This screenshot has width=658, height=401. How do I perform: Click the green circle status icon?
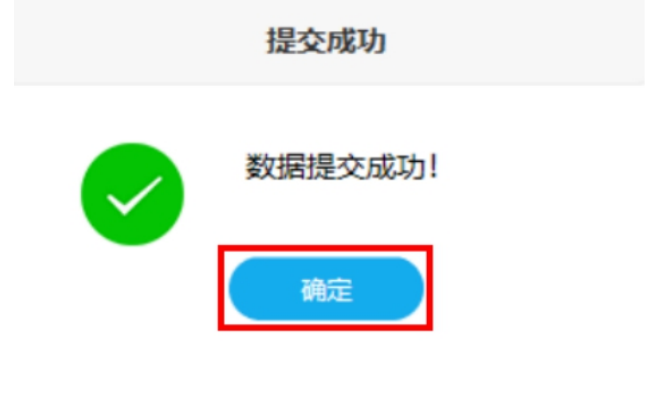132,194
